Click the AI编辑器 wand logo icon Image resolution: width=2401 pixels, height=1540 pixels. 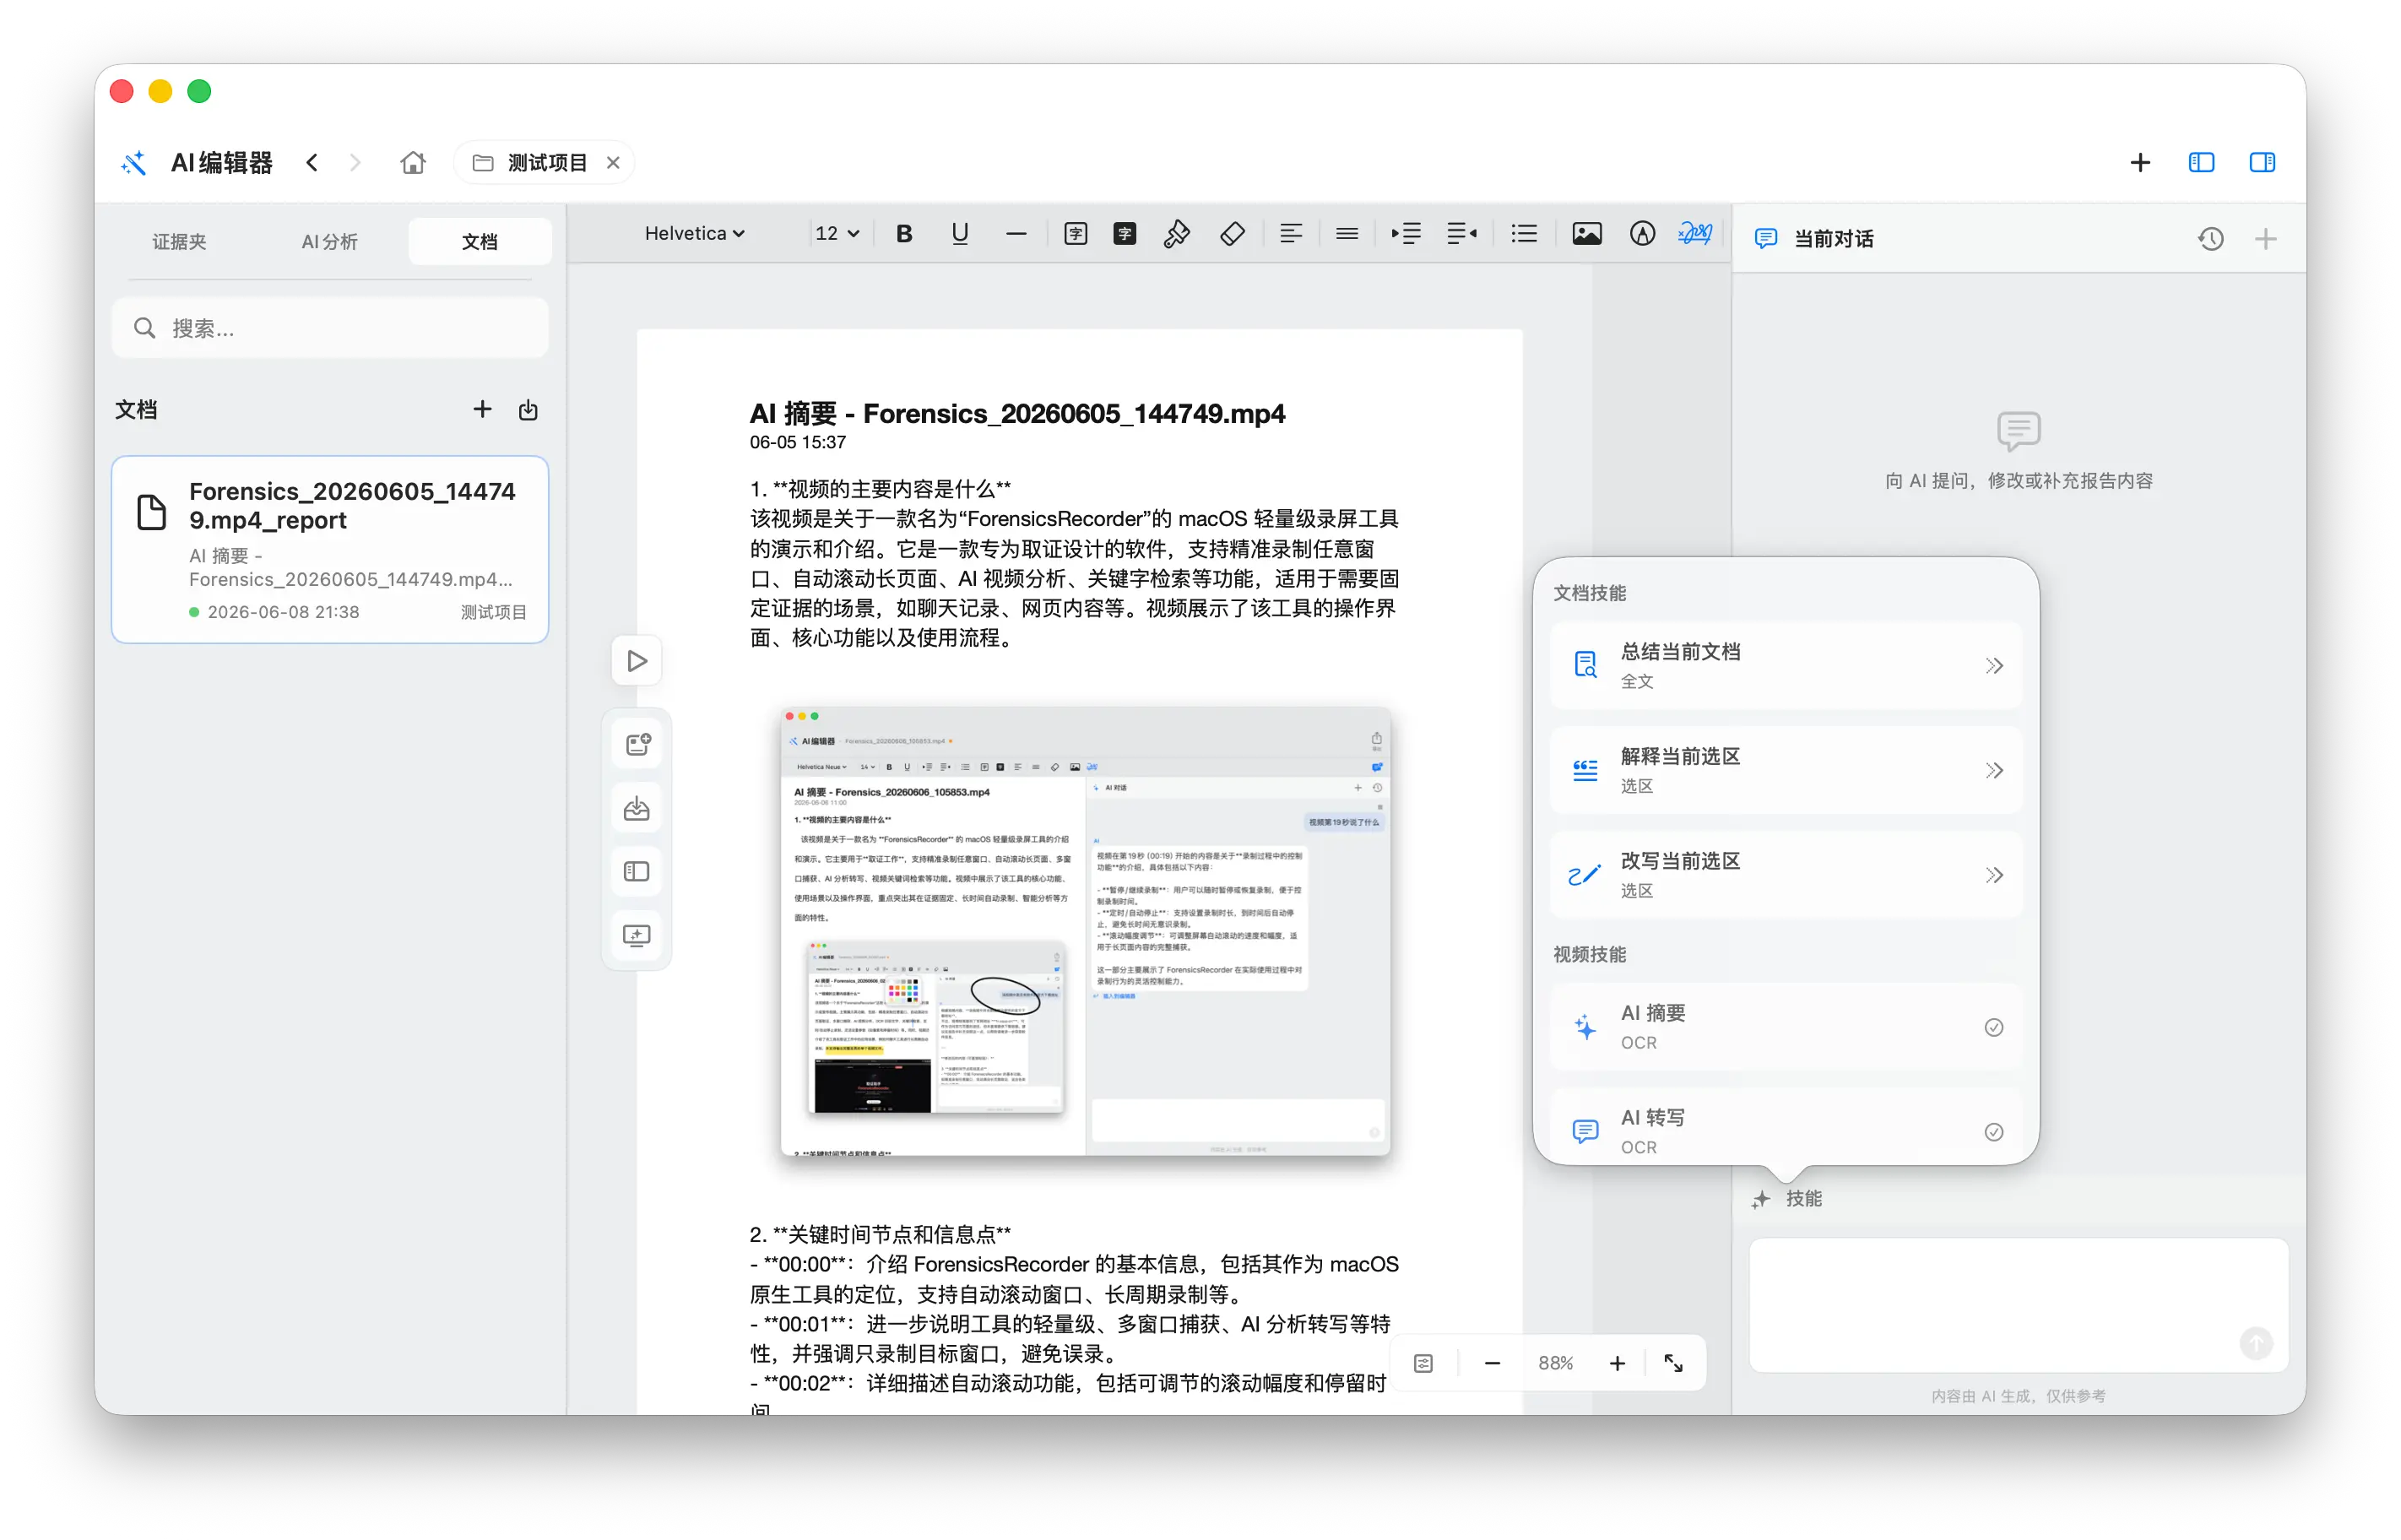(x=134, y=162)
